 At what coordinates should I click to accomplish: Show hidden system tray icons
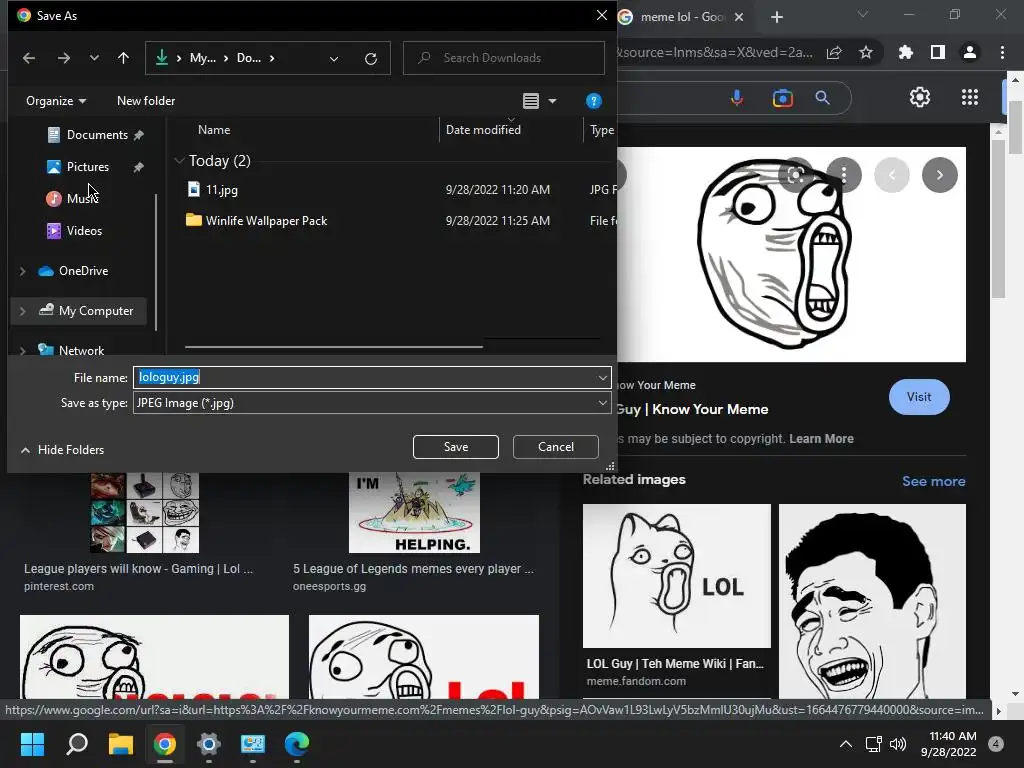click(846, 744)
